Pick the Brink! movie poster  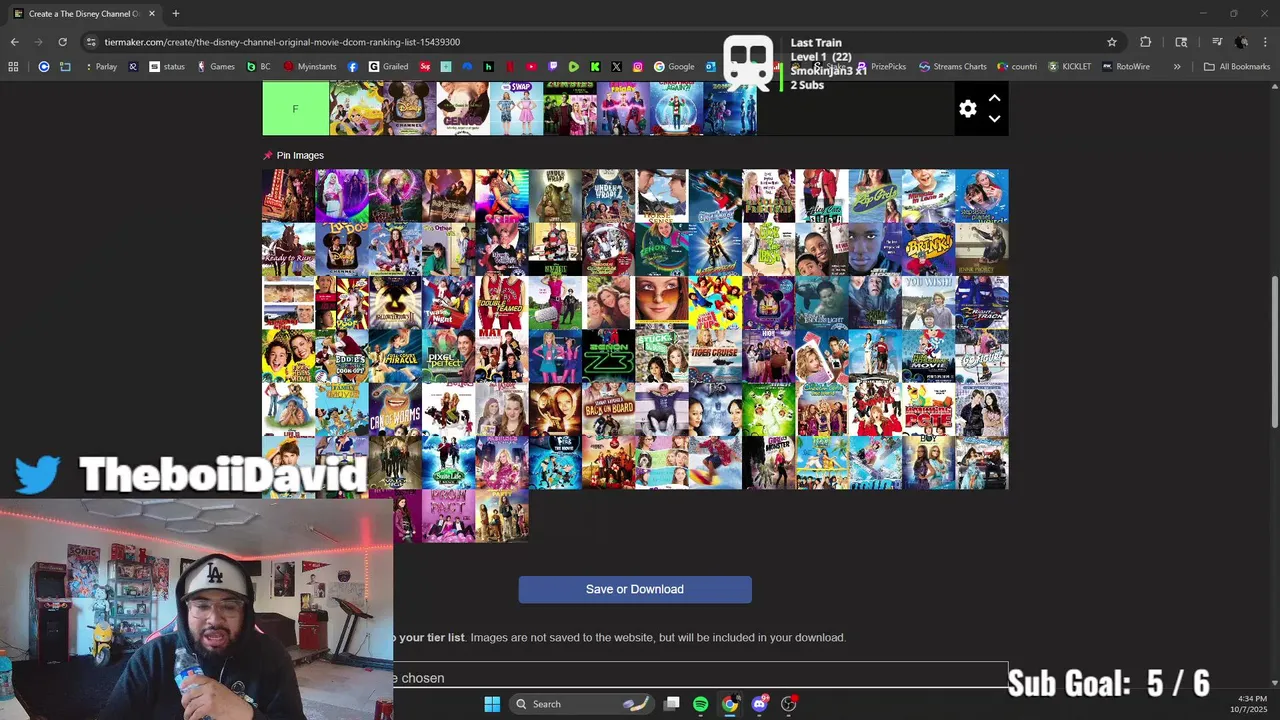[928, 249]
